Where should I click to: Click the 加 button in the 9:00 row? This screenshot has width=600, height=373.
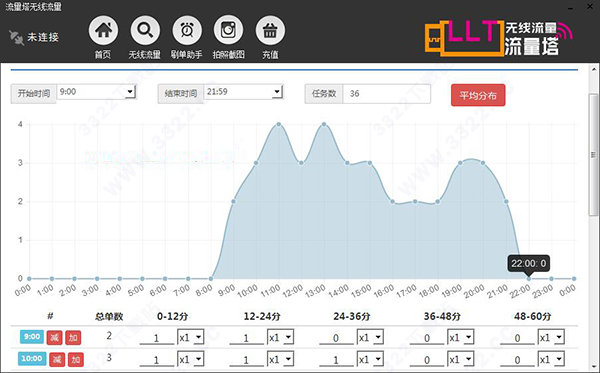(x=73, y=338)
